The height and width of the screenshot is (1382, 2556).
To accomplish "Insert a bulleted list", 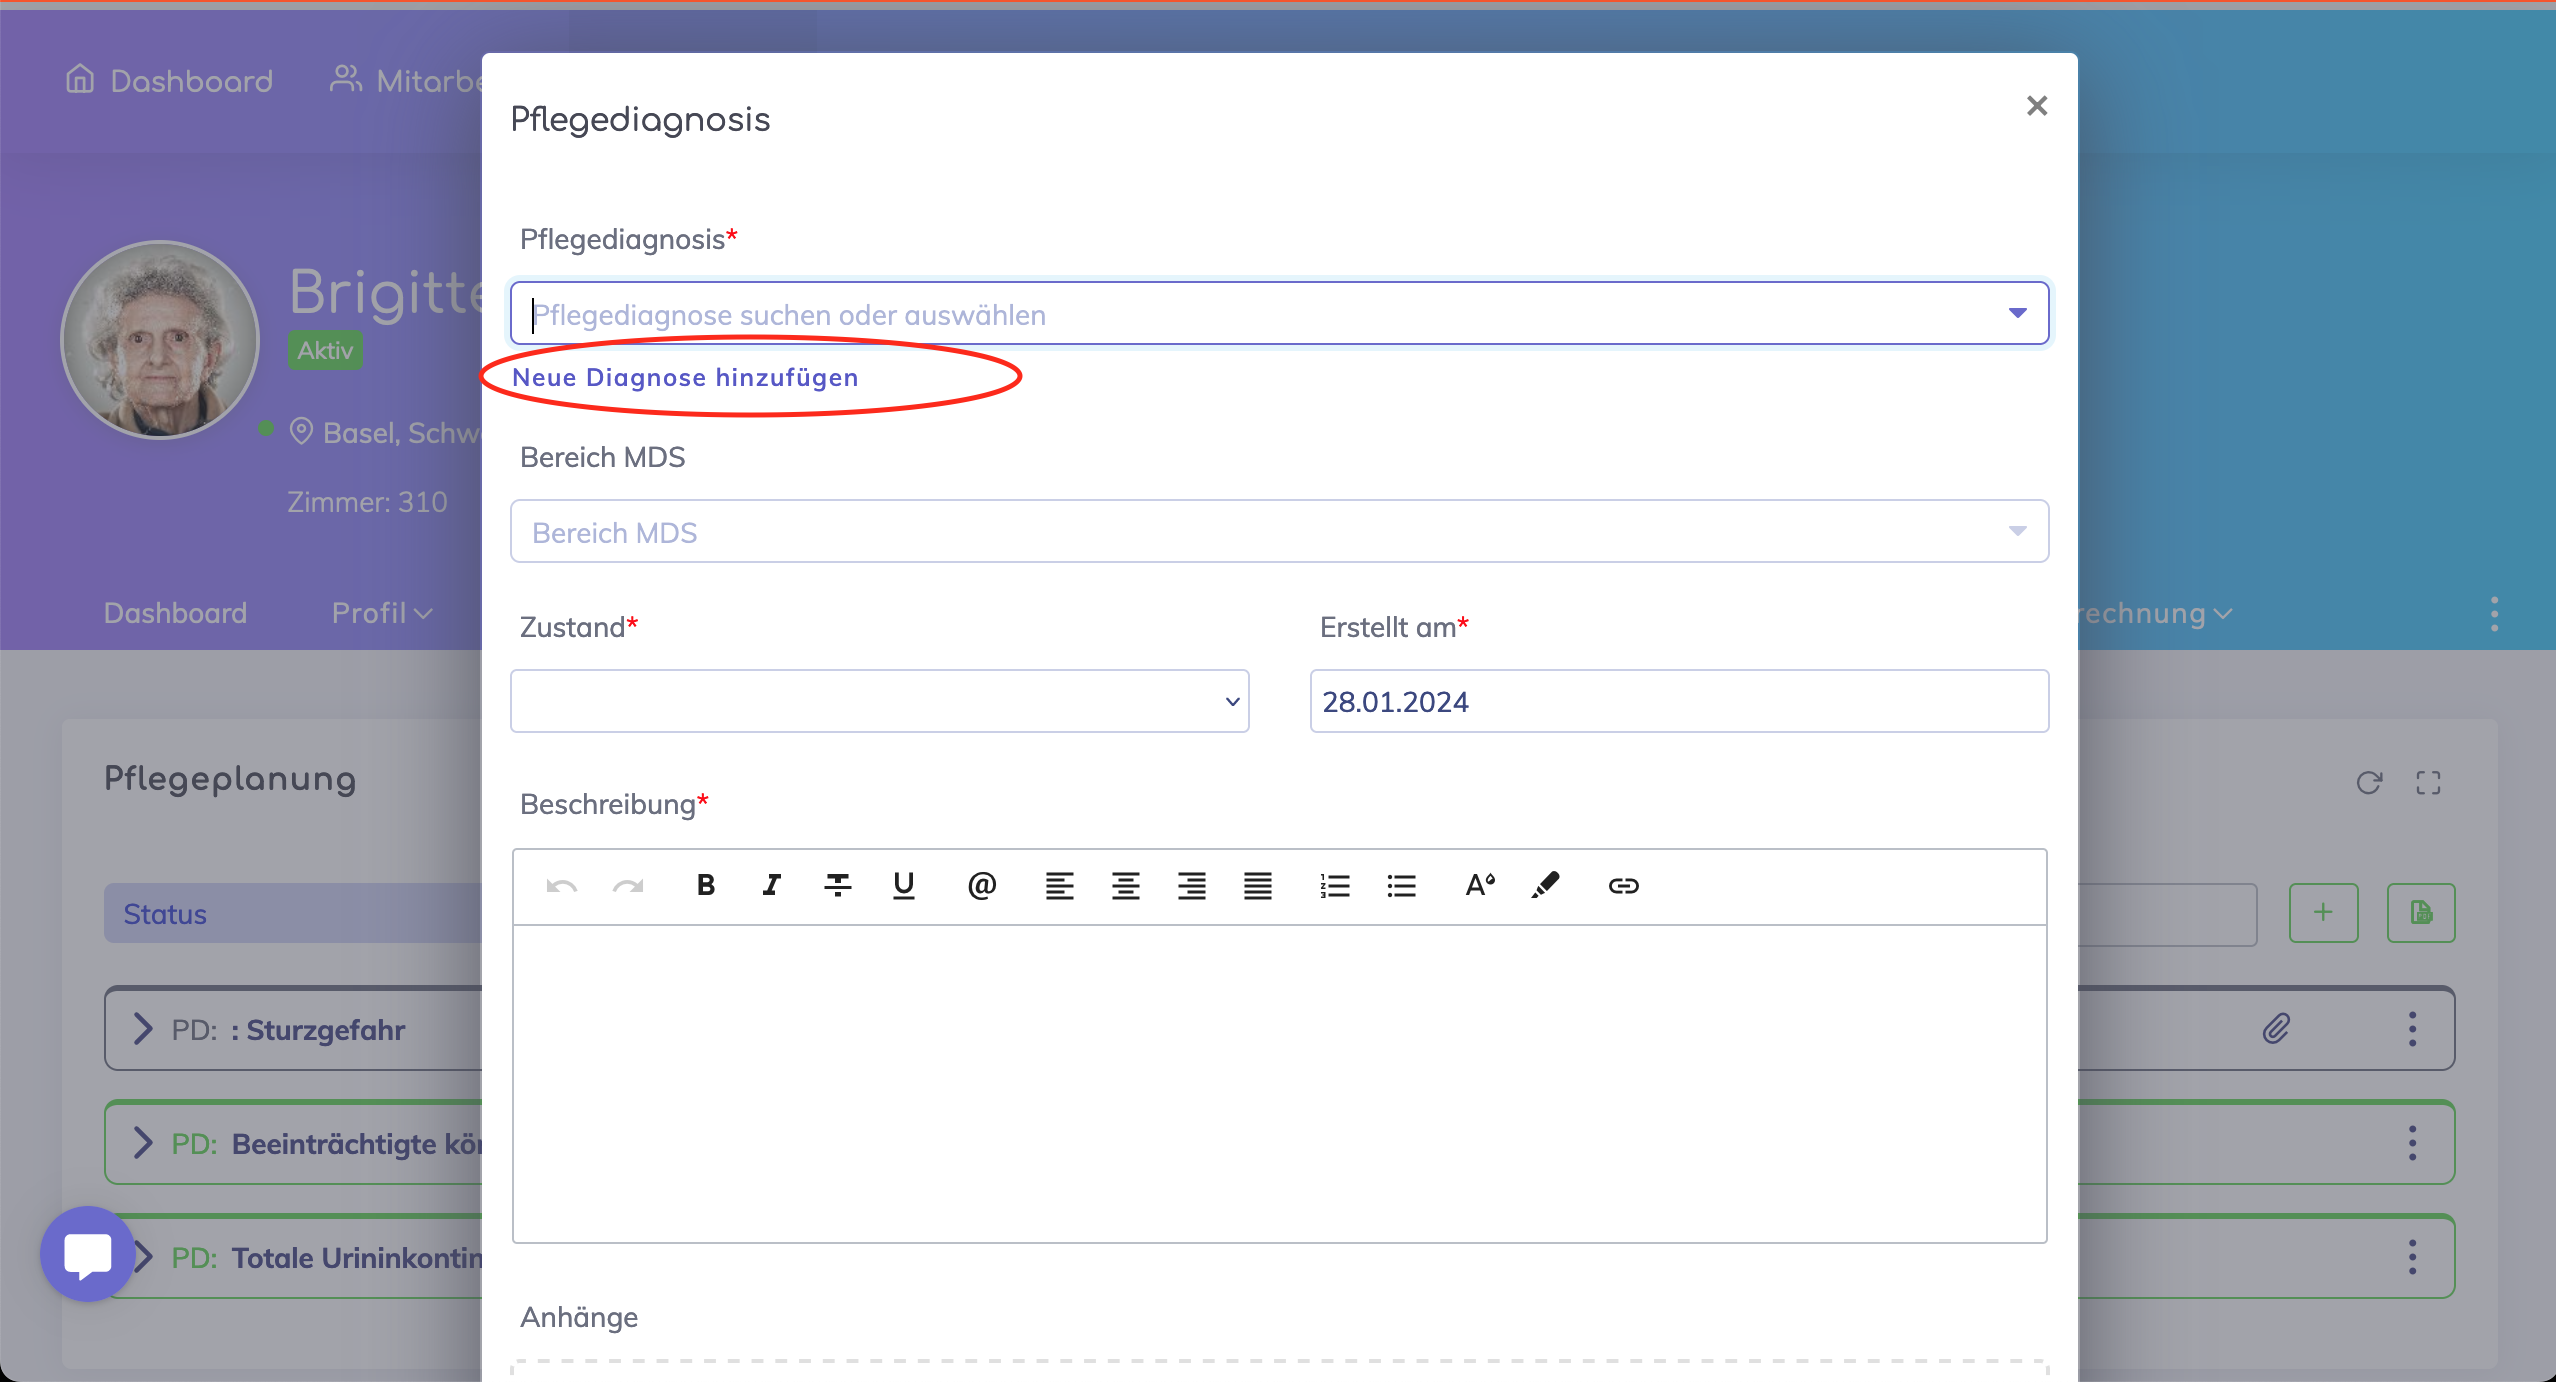I will [1402, 885].
